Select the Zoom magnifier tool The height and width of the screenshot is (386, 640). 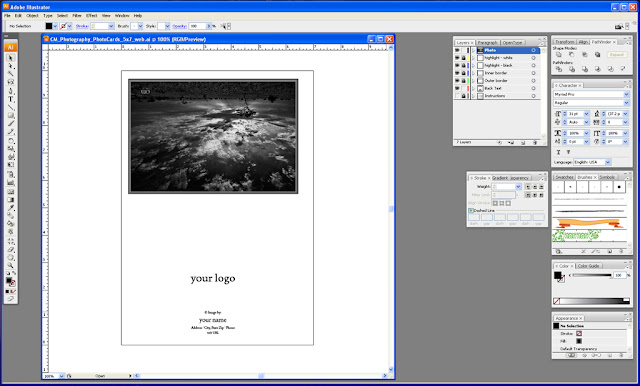click(x=11, y=266)
